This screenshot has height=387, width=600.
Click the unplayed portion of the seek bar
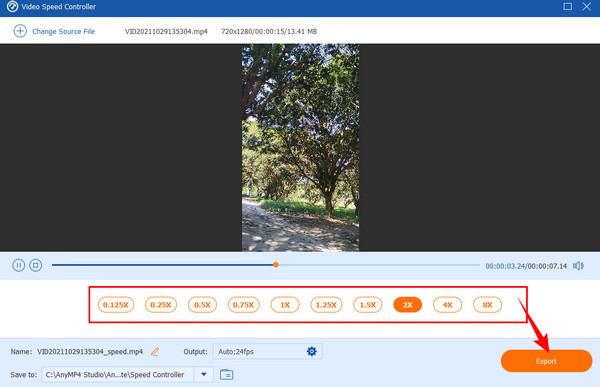pyautogui.click(x=379, y=265)
